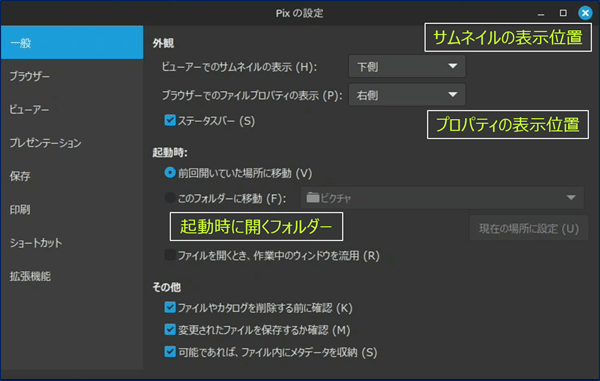The width and height of the screenshot is (600, 381).
Task: Open the thumbnail position dropdown showing 下側
Action: pyautogui.click(x=407, y=66)
